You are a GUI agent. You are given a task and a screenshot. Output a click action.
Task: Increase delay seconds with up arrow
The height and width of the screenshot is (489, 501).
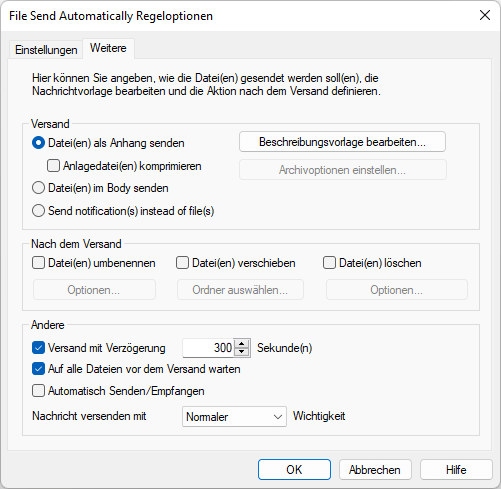click(242, 343)
